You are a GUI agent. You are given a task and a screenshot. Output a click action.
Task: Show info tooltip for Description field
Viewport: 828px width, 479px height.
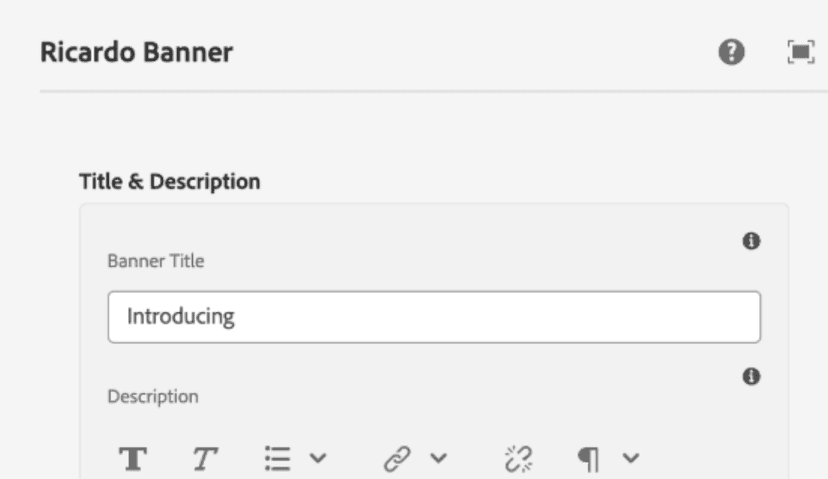pyautogui.click(x=751, y=377)
